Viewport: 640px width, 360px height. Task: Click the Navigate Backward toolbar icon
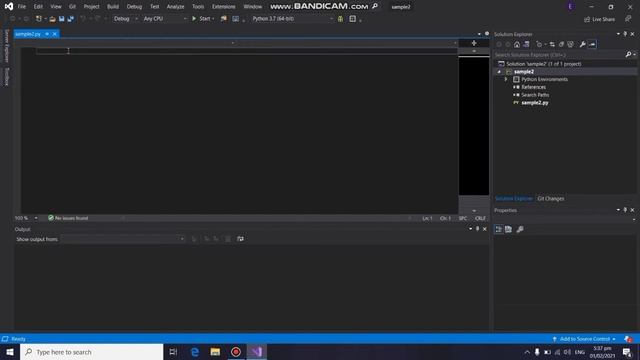coord(12,19)
